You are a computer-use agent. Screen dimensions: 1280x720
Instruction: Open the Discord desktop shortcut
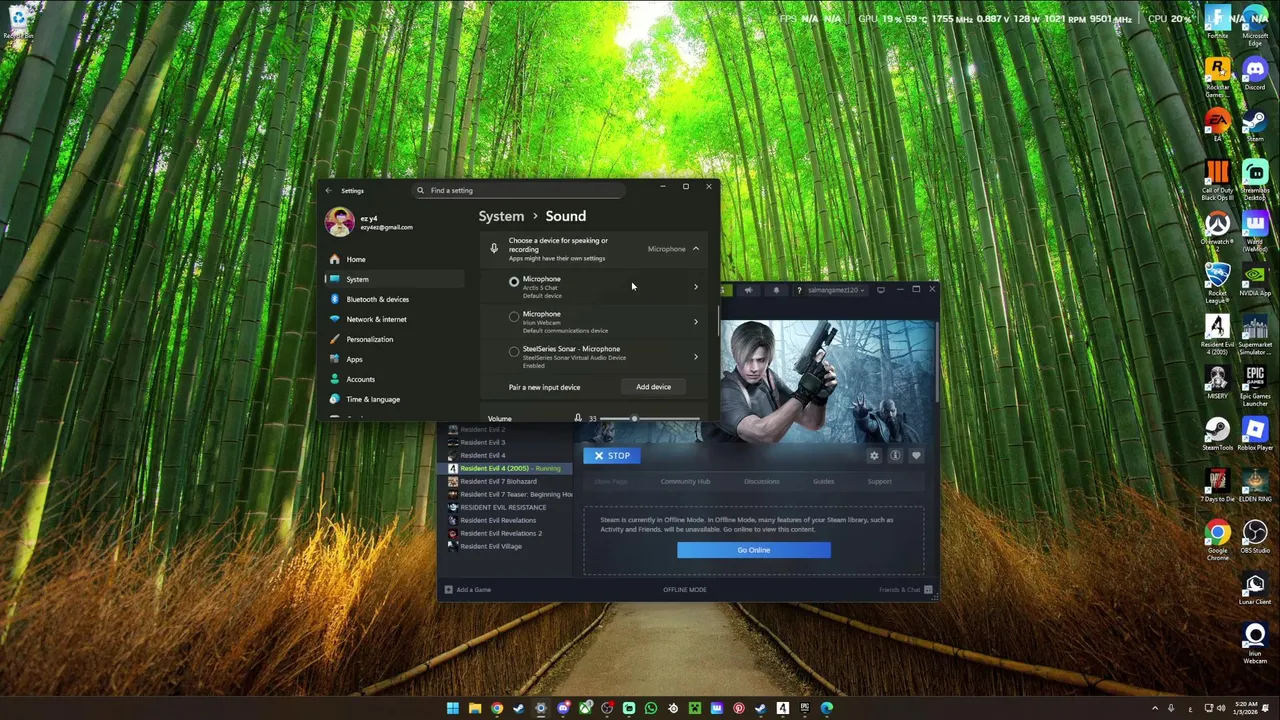pos(1254,74)
